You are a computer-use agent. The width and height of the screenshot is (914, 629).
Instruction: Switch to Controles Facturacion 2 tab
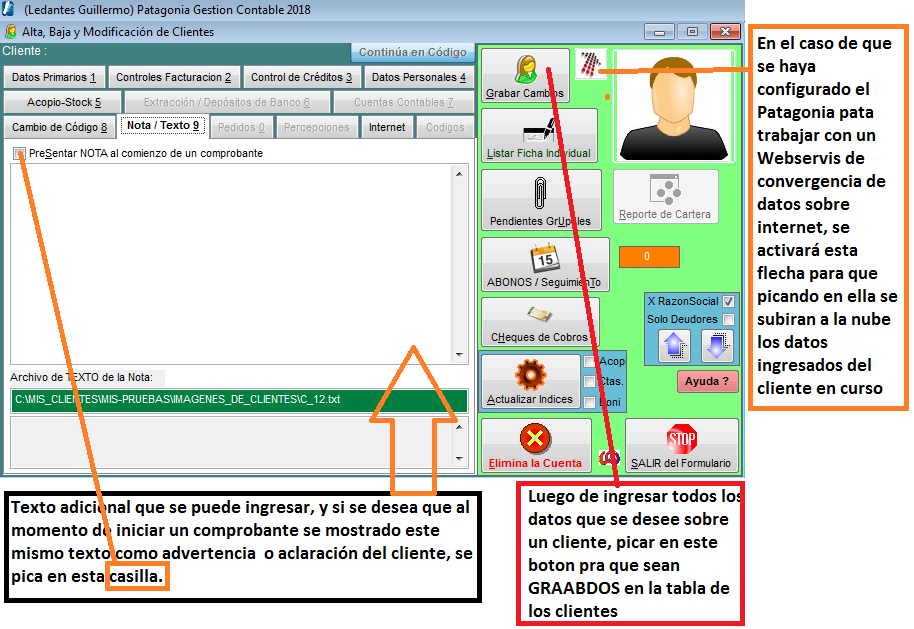174,78
